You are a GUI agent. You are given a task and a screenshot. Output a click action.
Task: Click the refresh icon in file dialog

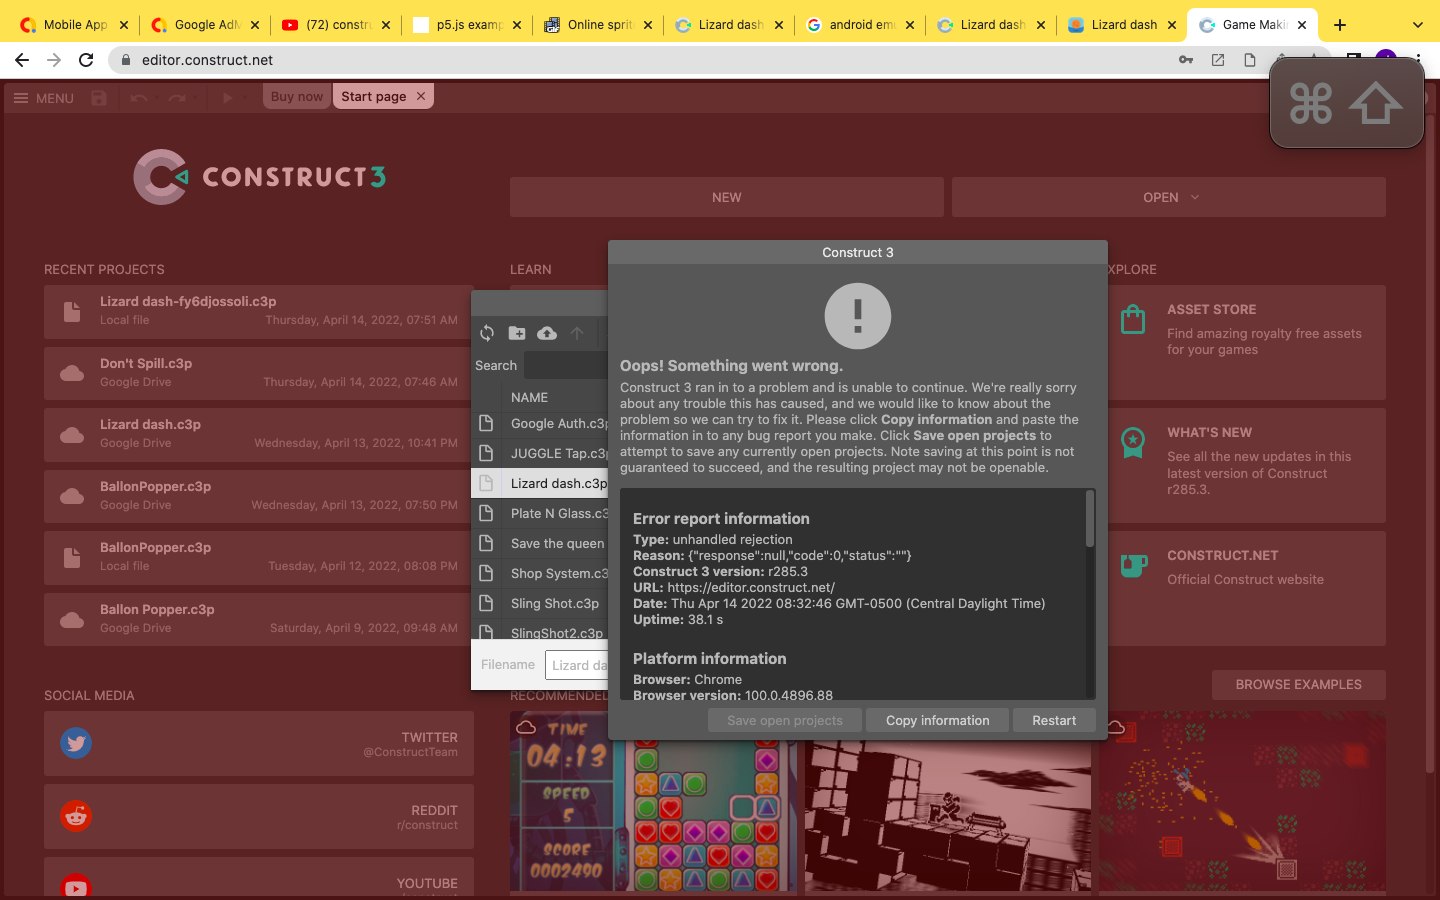point(487,333)
